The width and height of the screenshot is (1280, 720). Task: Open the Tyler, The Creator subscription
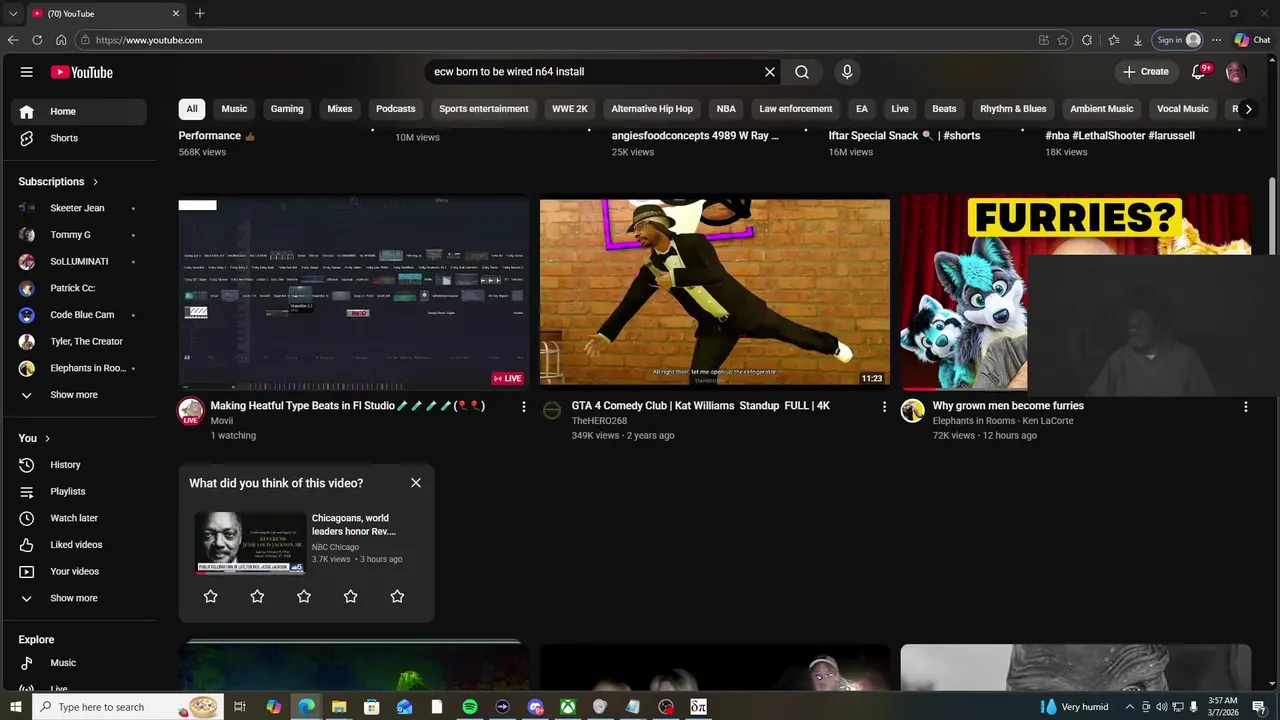(x=79, y=342)
